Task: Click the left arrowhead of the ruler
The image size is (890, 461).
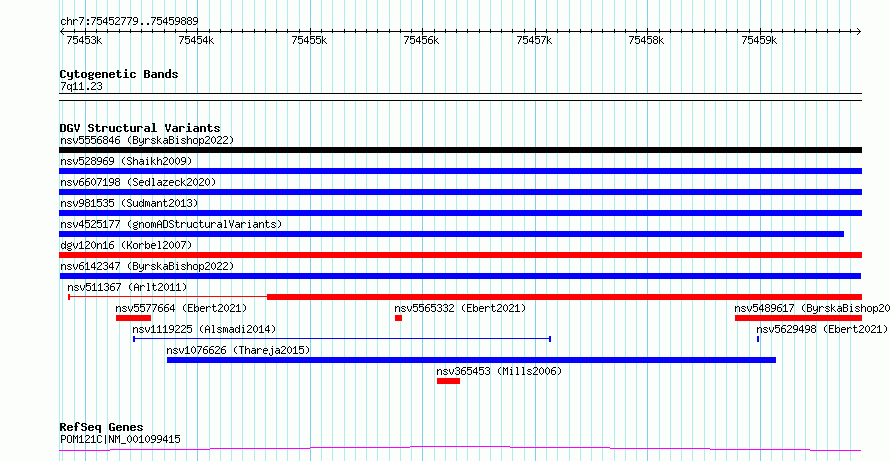Action: point(62,32)
